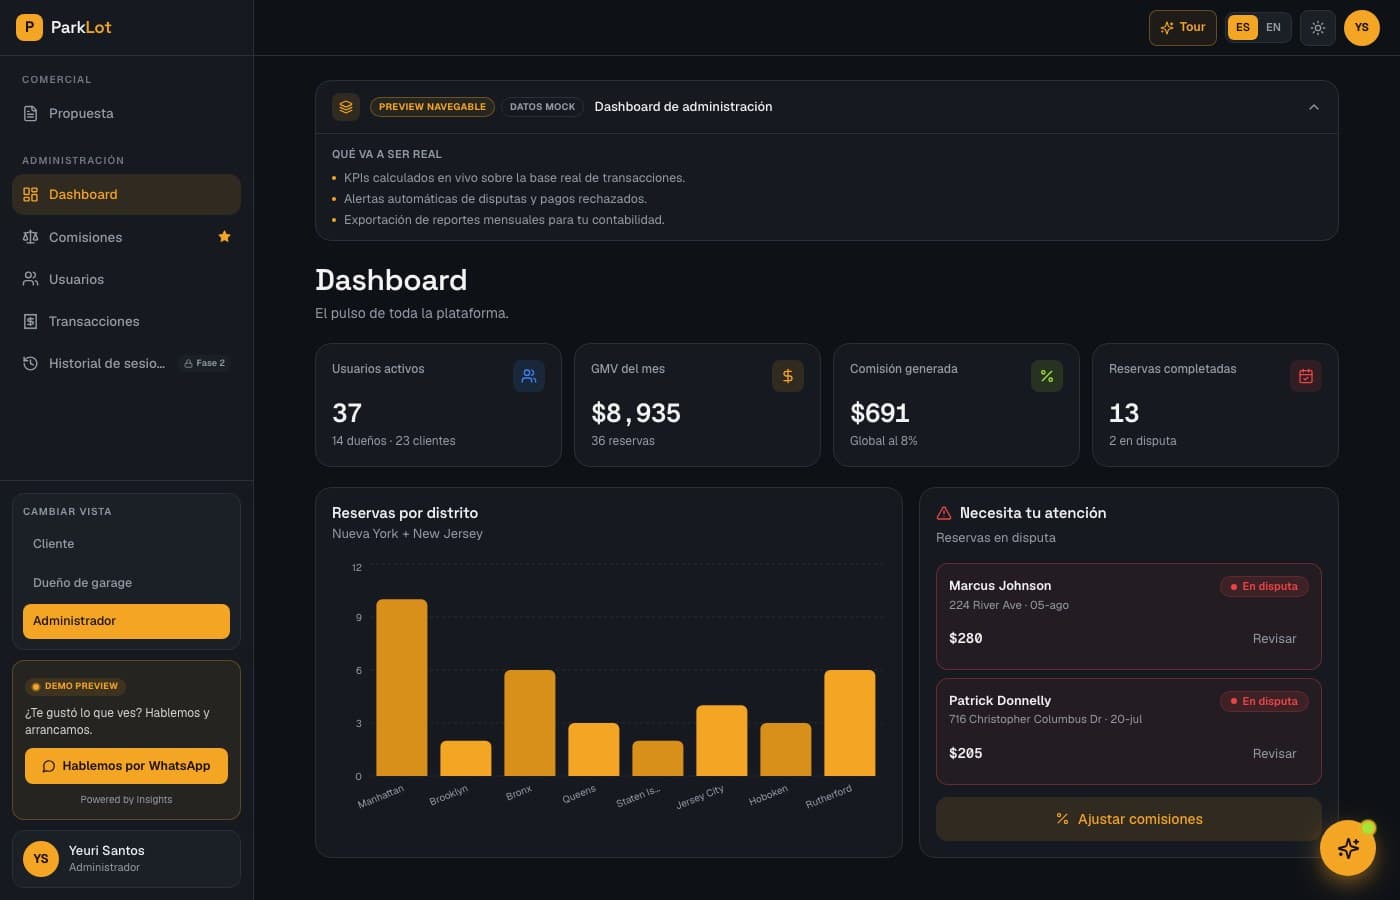
Task: Click the Fase 2 lock badge
Action: pyautogui.click(x=204, y=363)
